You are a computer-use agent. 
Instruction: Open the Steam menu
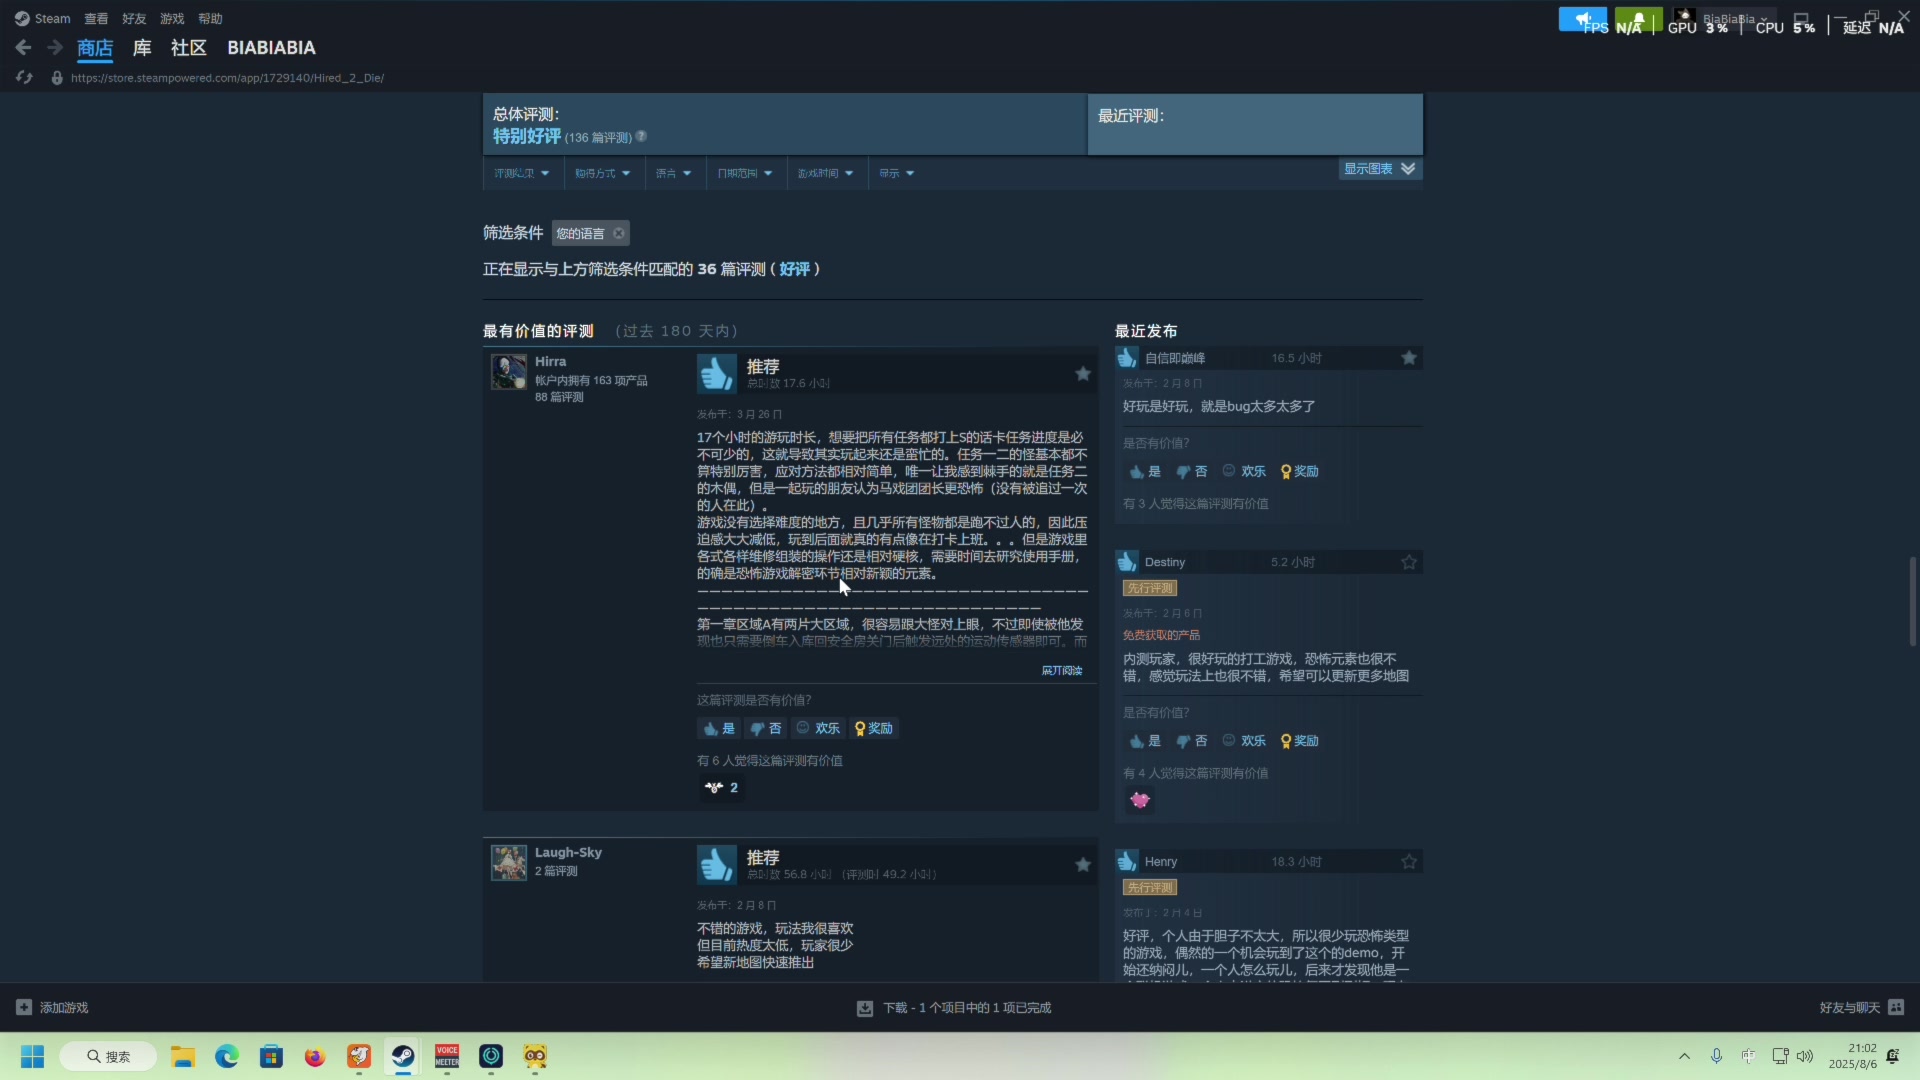coord(43,18)
